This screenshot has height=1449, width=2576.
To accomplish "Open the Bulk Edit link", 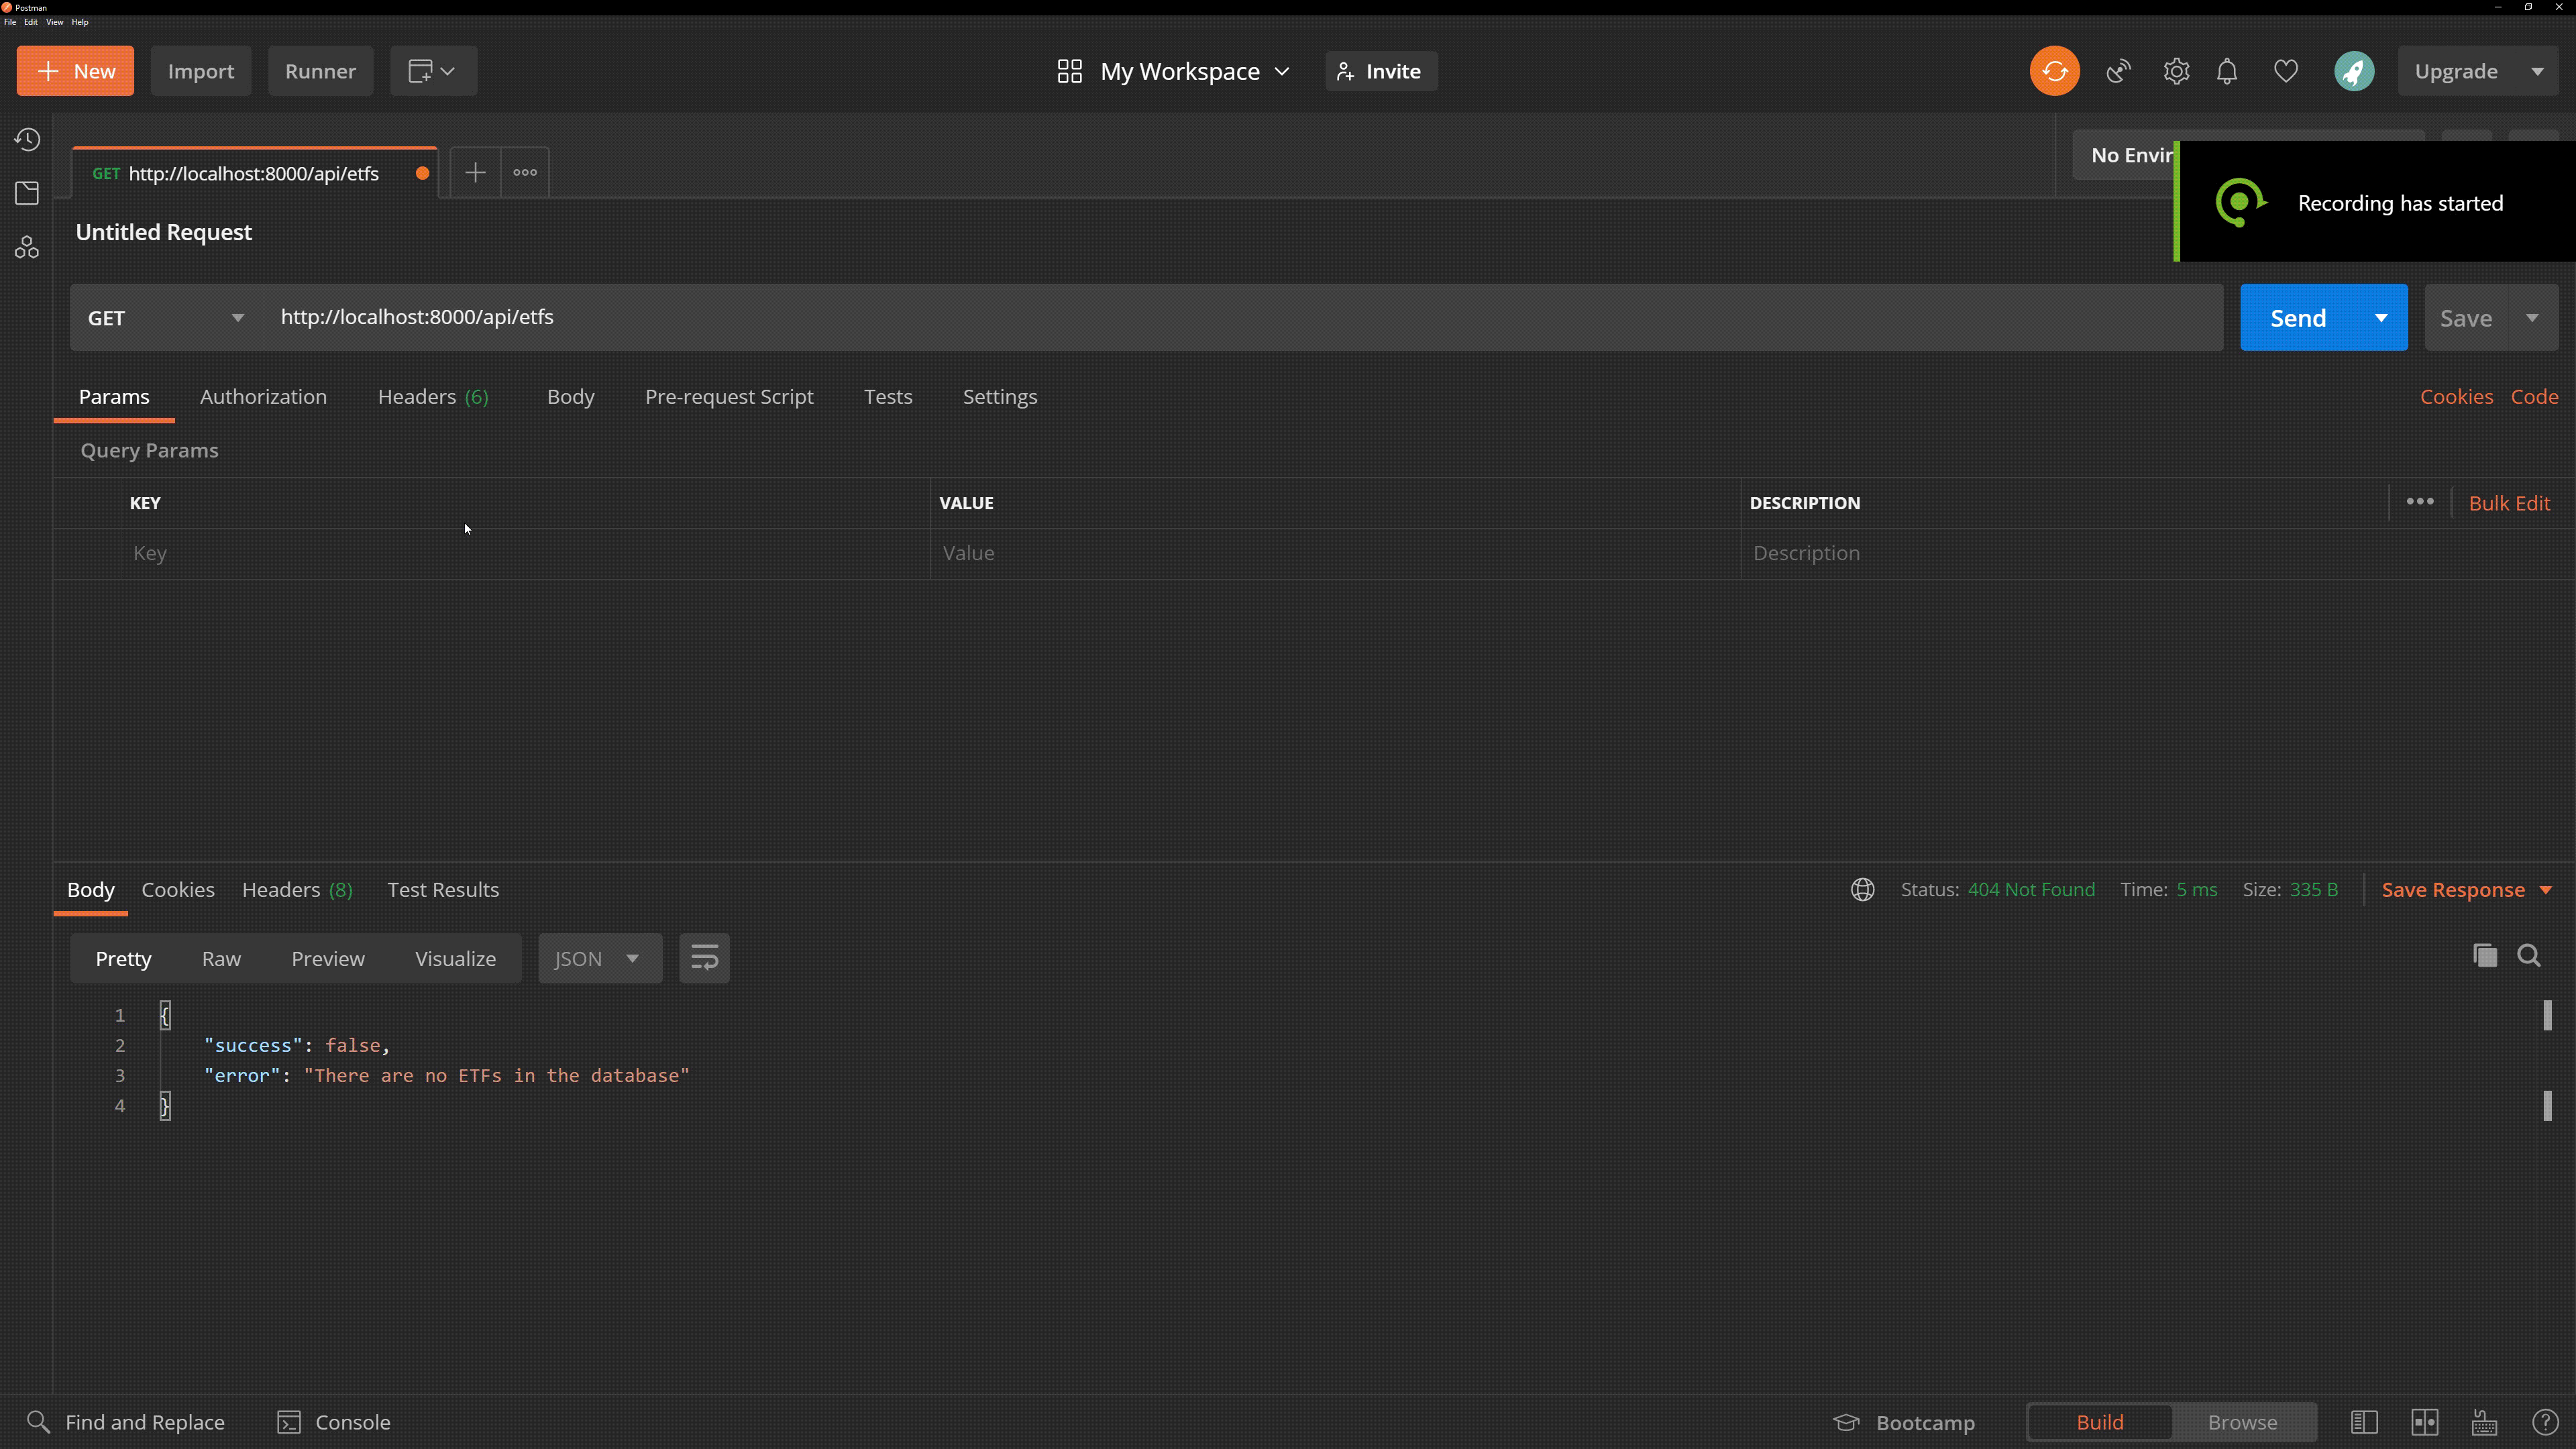I will coord(2508,503).
